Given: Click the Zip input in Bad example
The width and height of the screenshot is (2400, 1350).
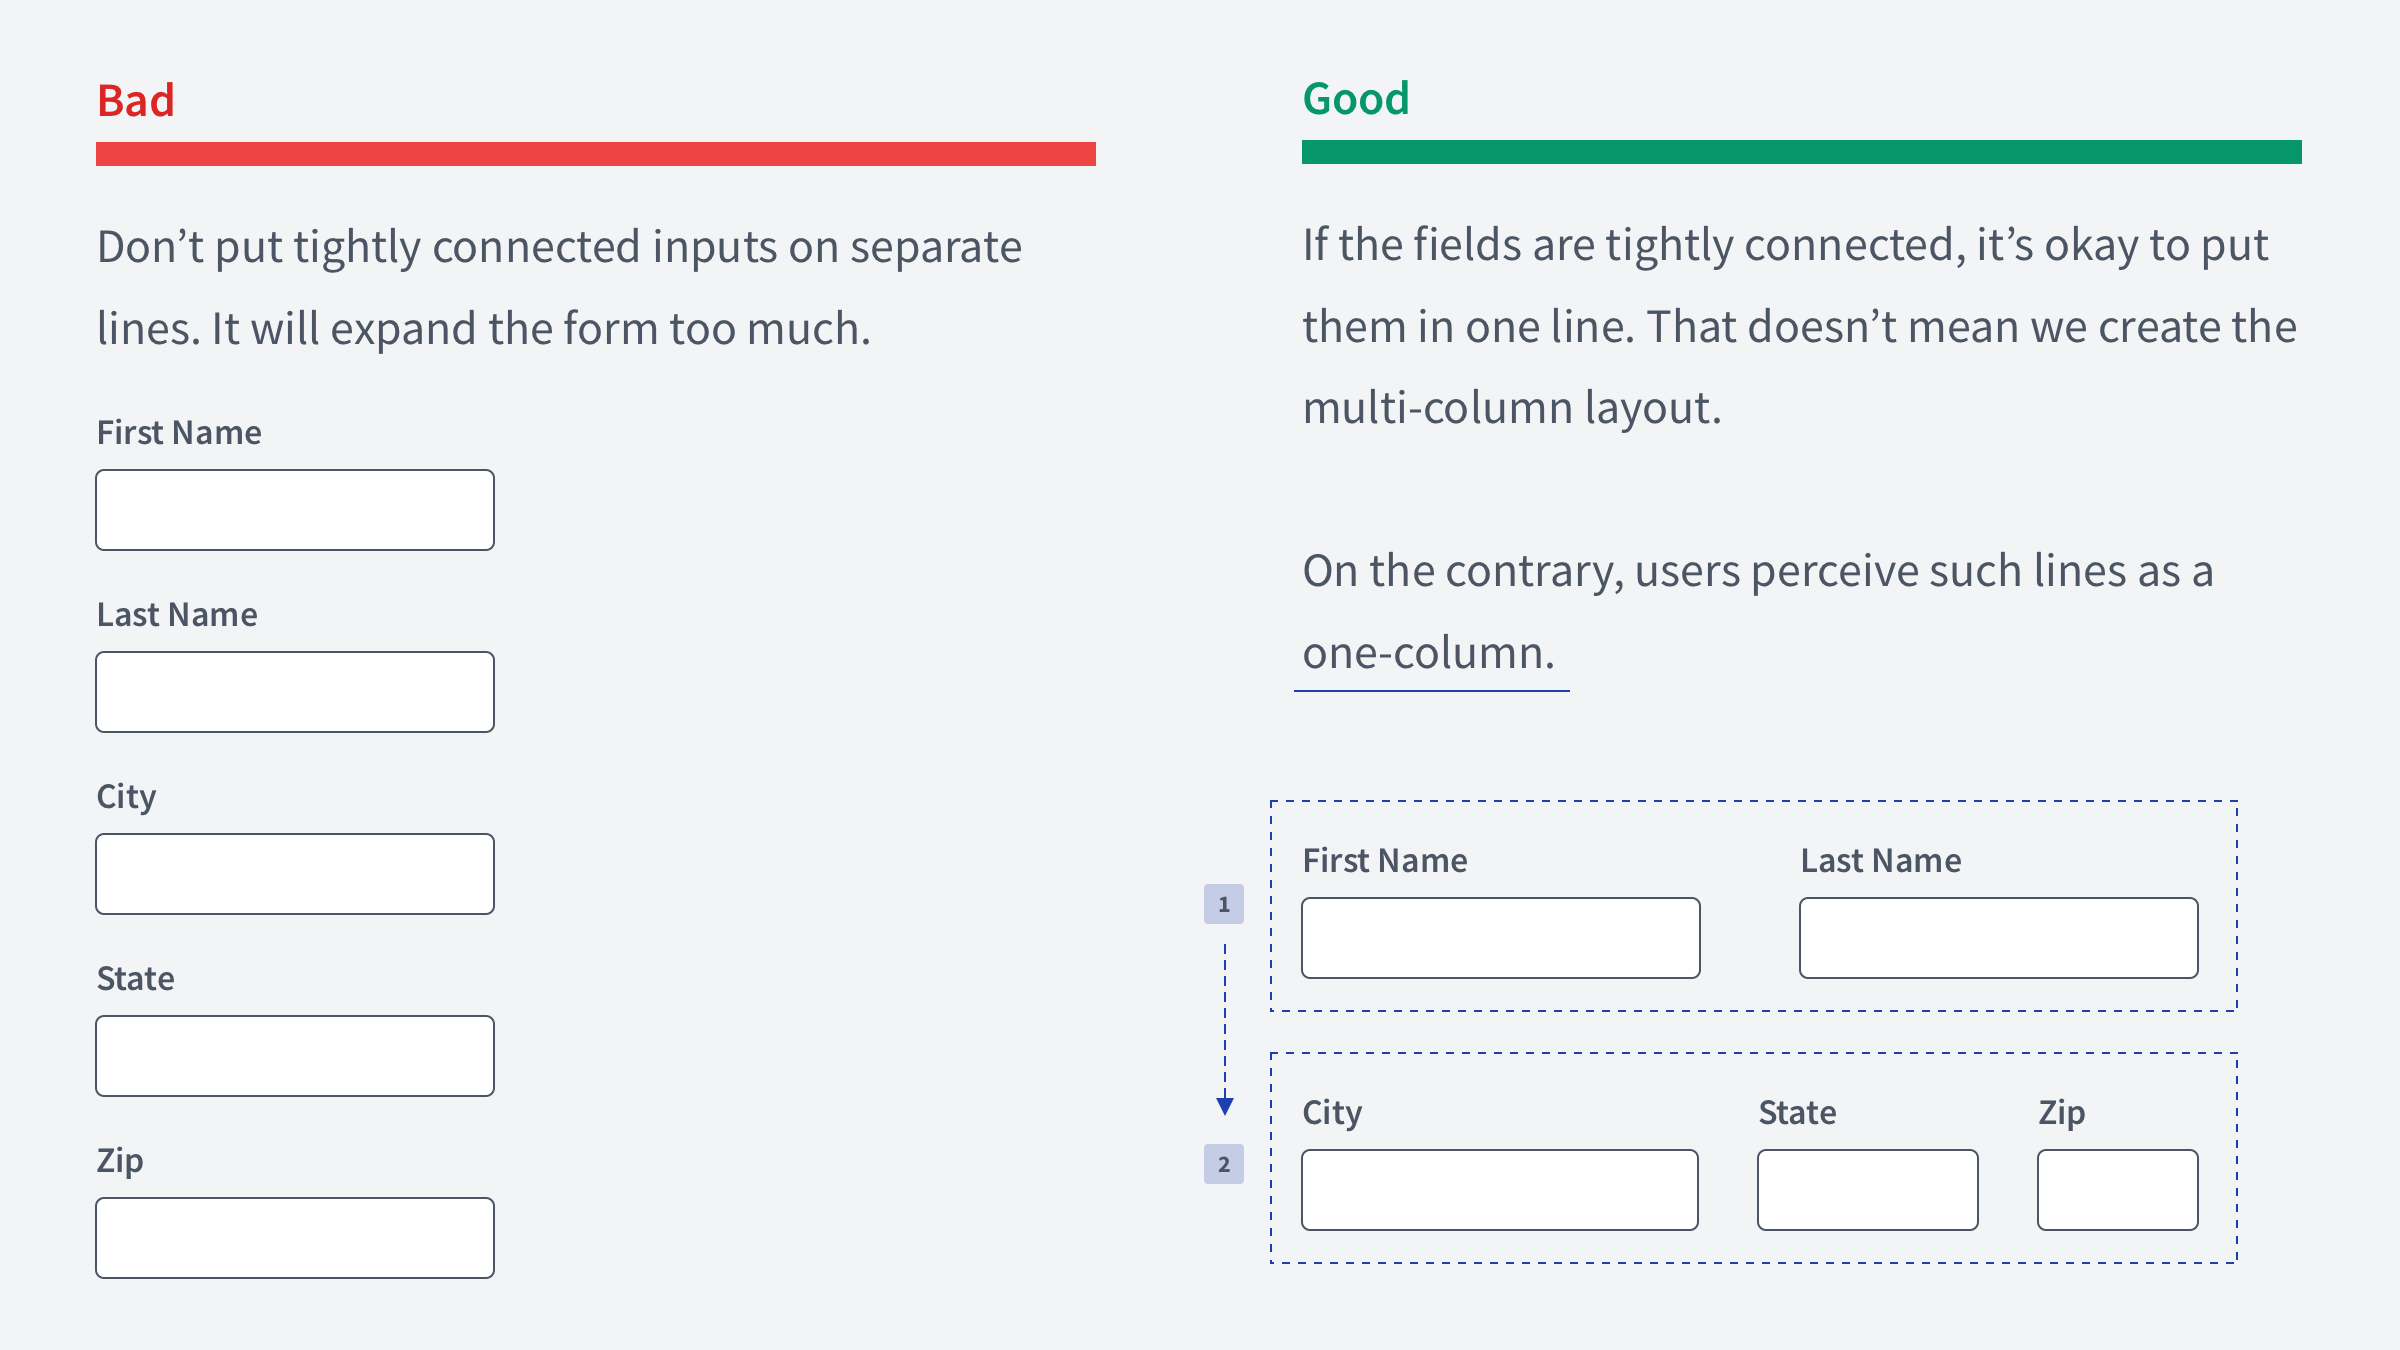Looking at the screenshot, I should [295, 1238].
